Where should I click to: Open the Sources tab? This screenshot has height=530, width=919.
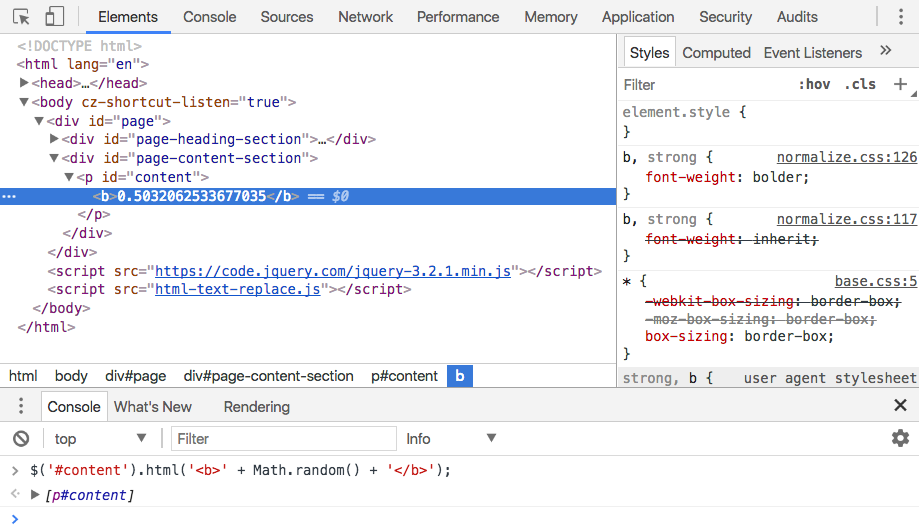(287, 17)
